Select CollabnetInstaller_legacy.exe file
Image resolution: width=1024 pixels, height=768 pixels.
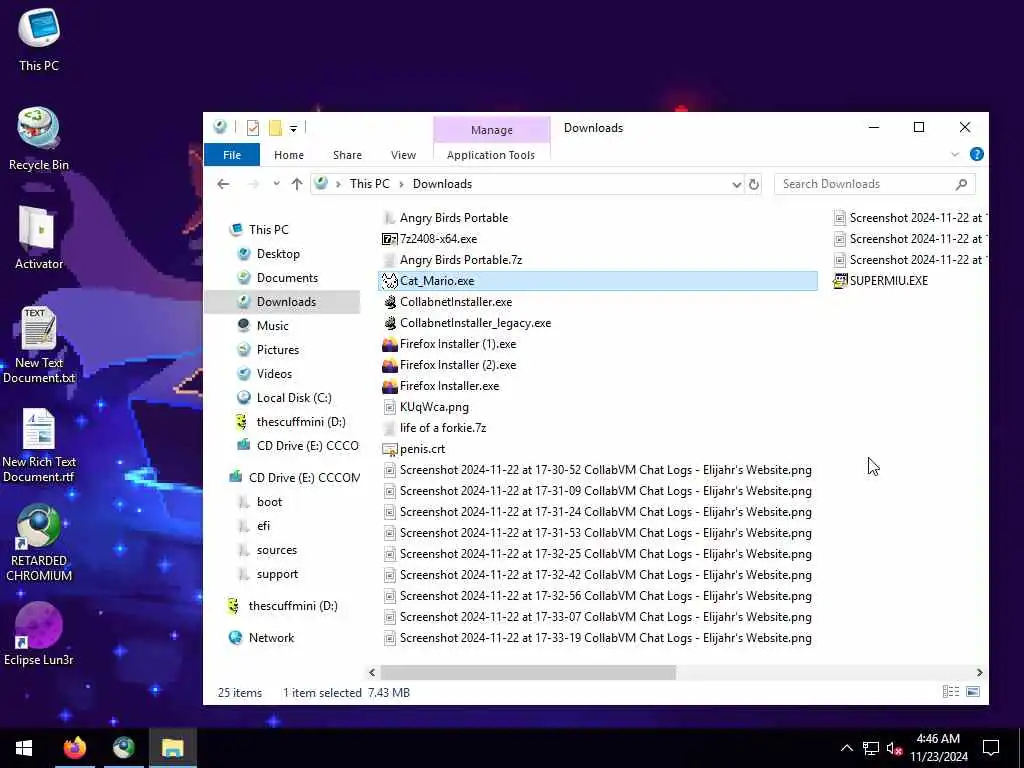pos(475,323)
